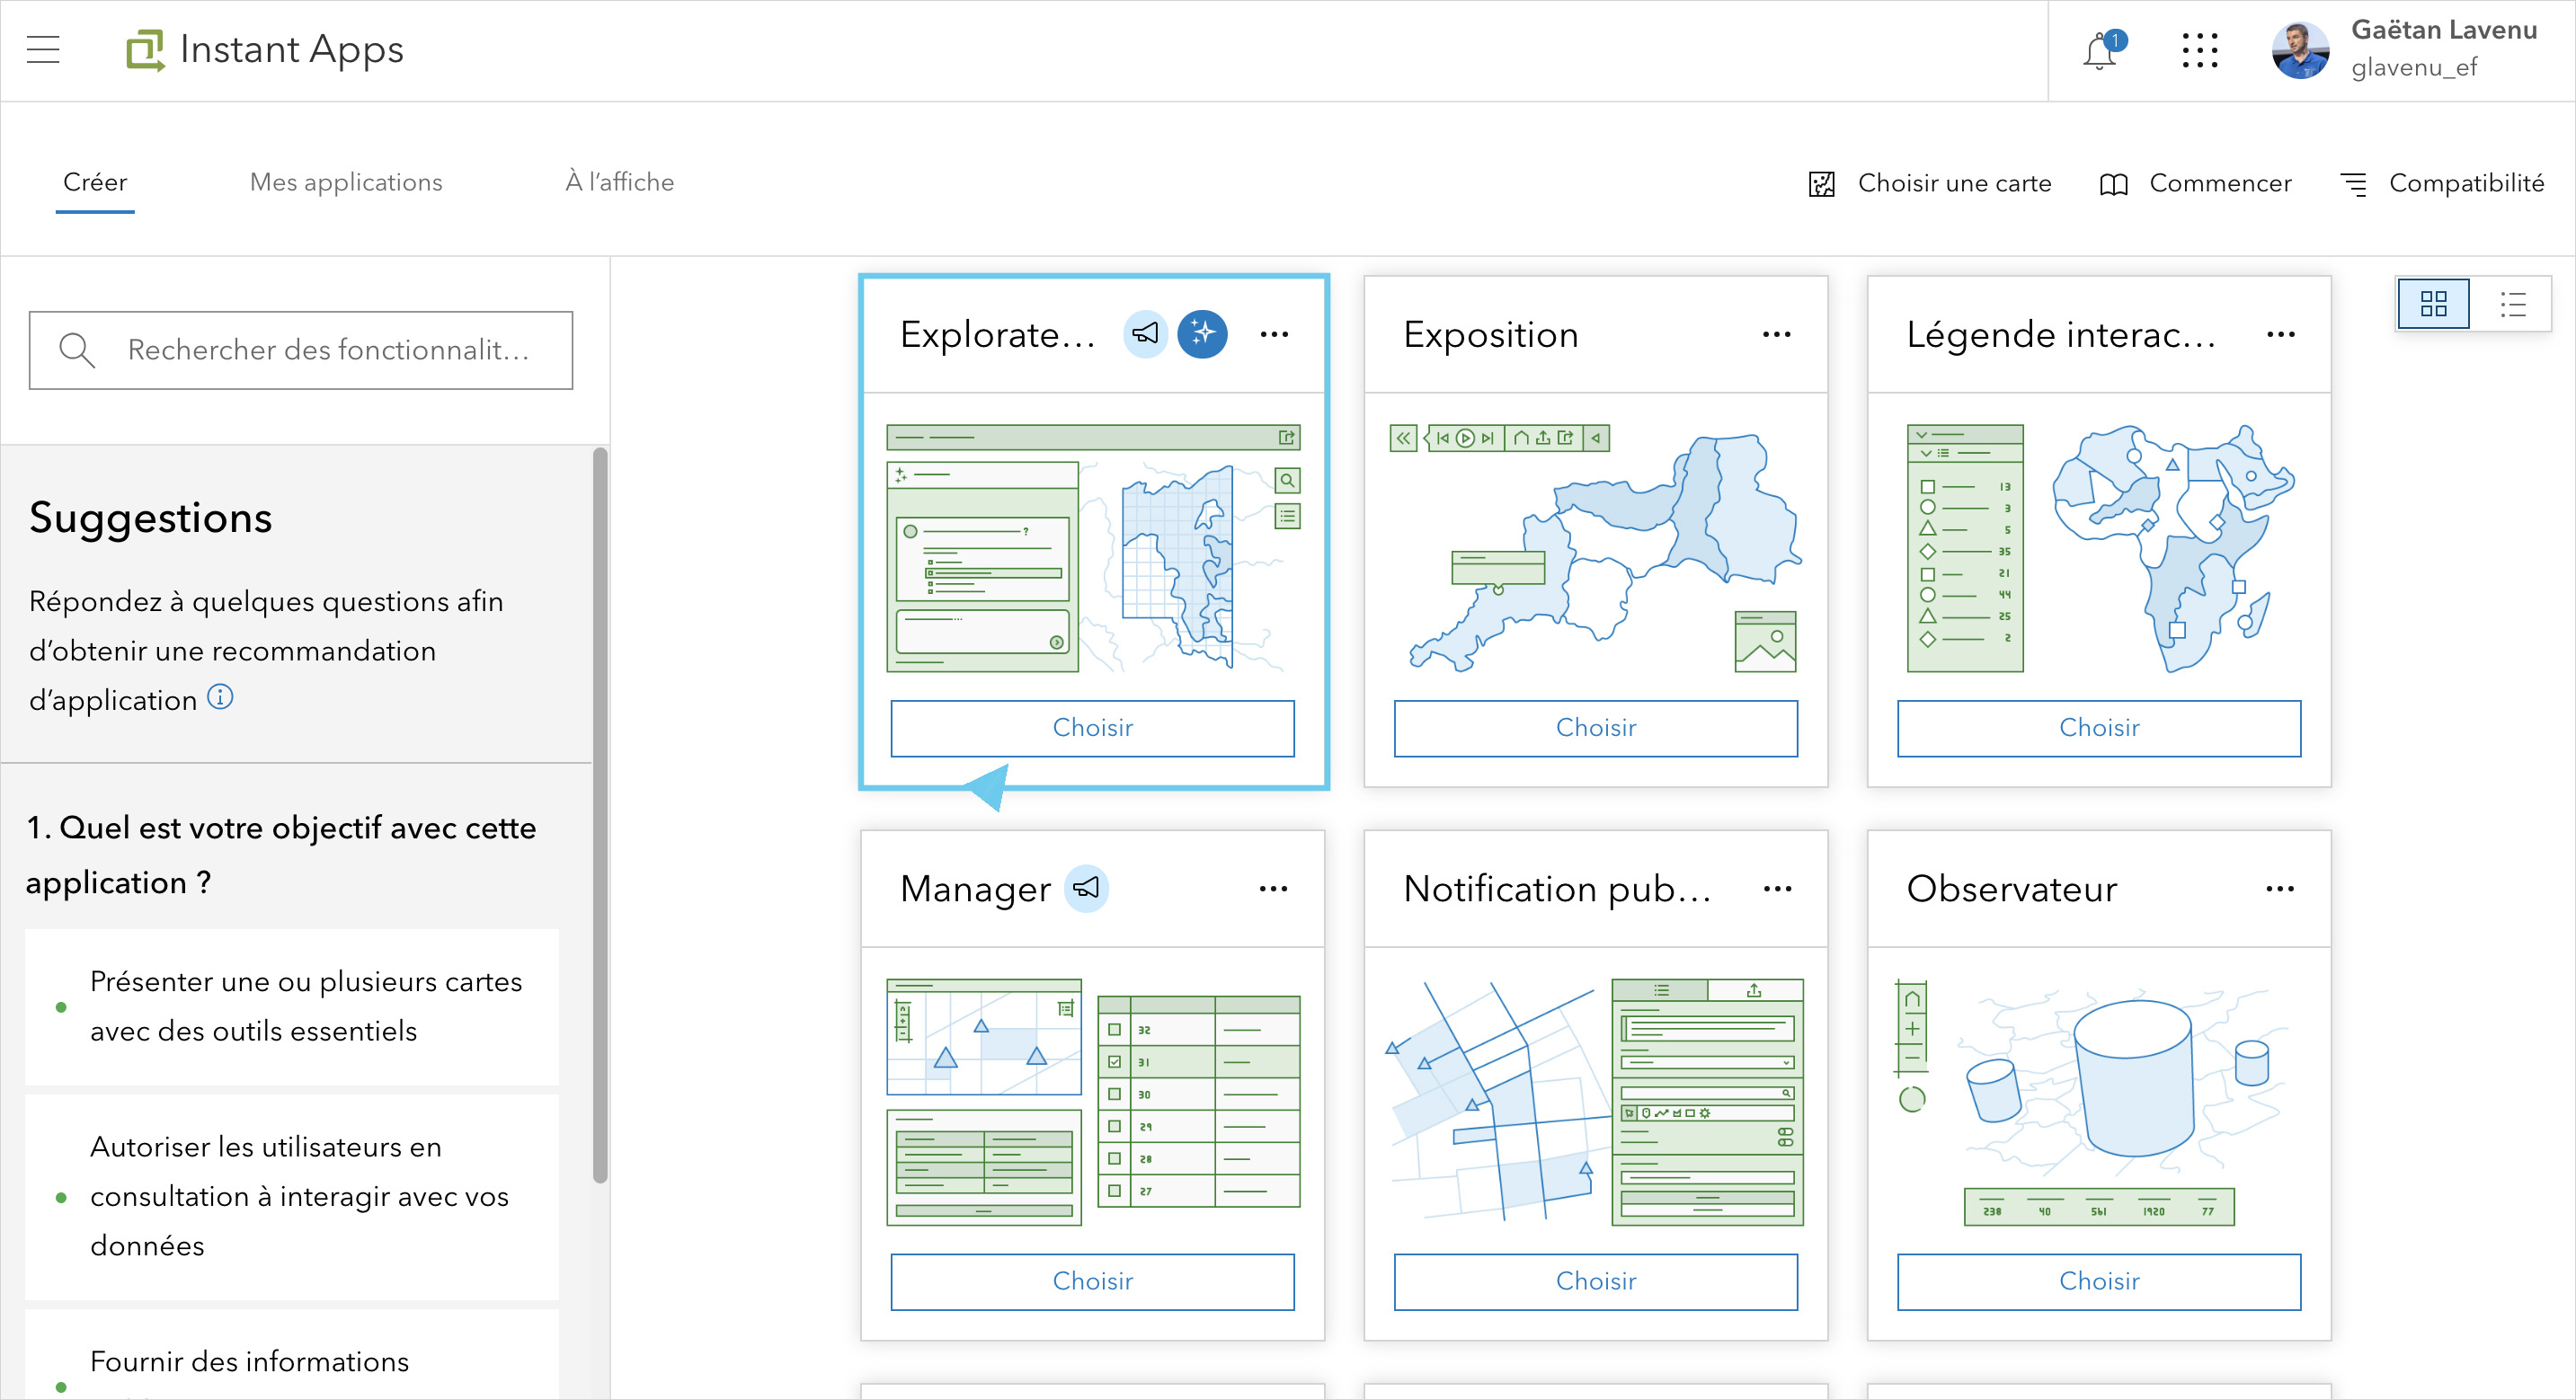Click the sparkle AI badge on Explorateur card

(1203, 334)
